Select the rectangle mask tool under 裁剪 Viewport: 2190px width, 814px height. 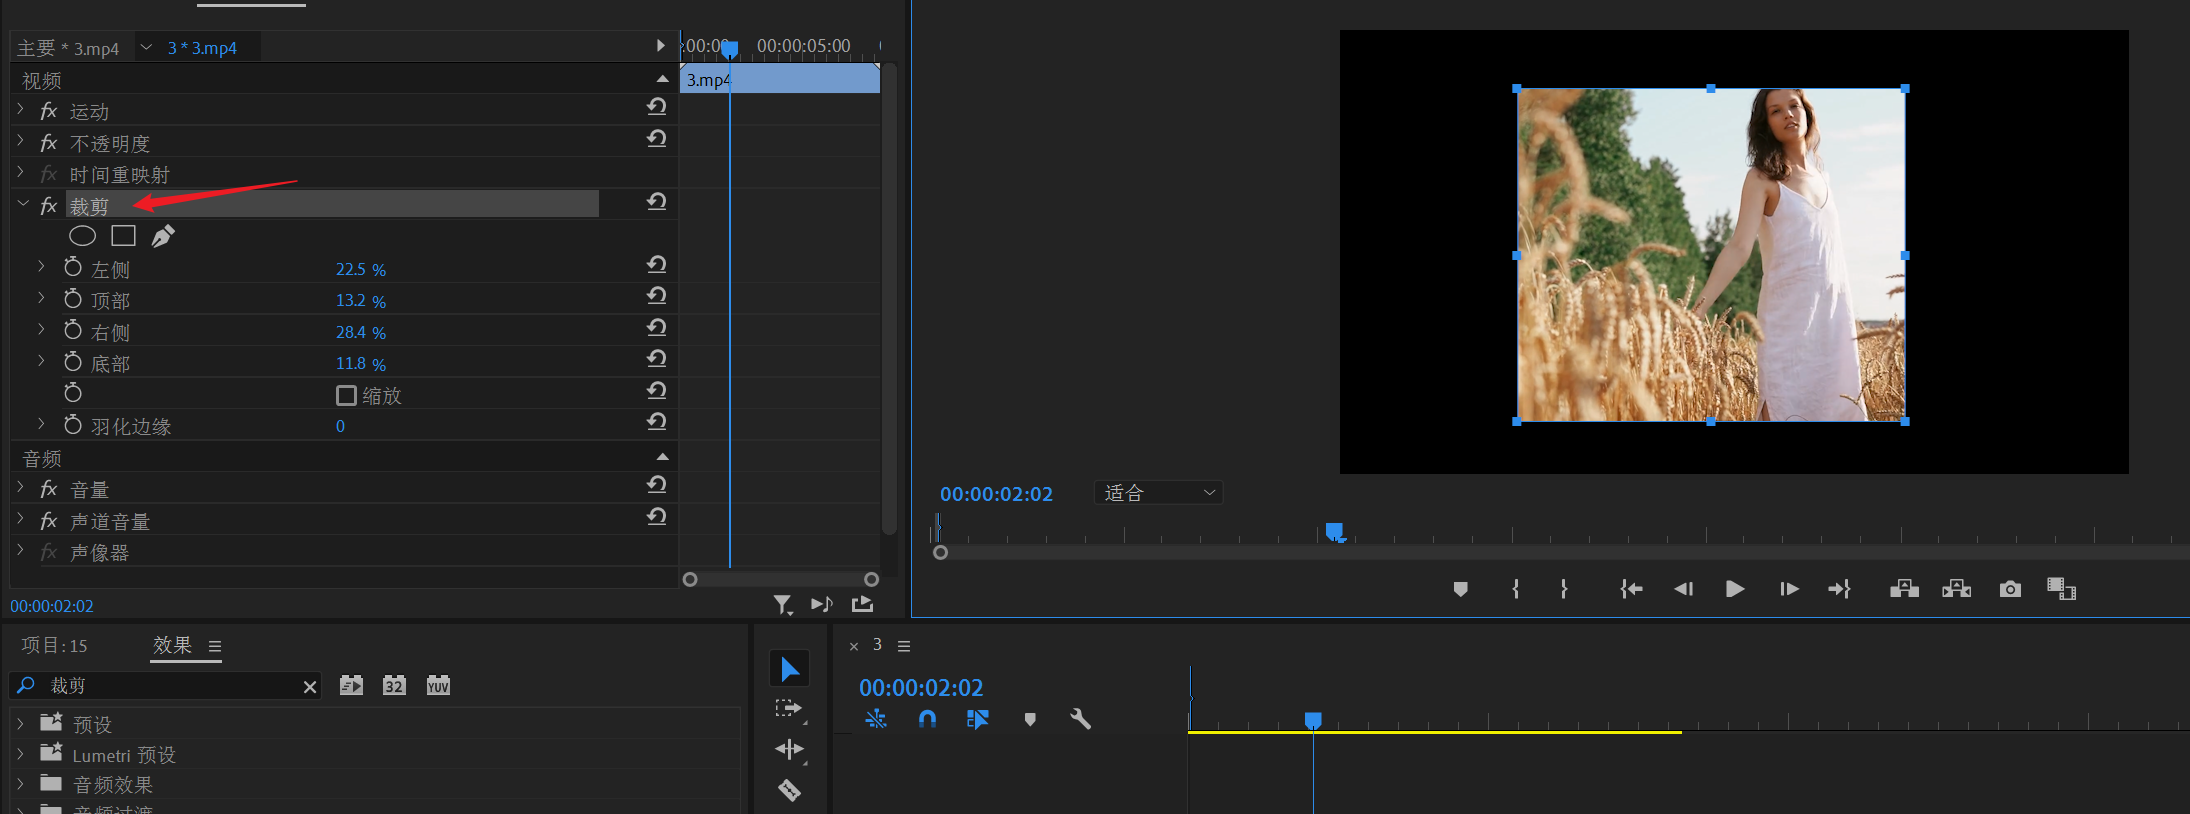[x=123, y=236]
